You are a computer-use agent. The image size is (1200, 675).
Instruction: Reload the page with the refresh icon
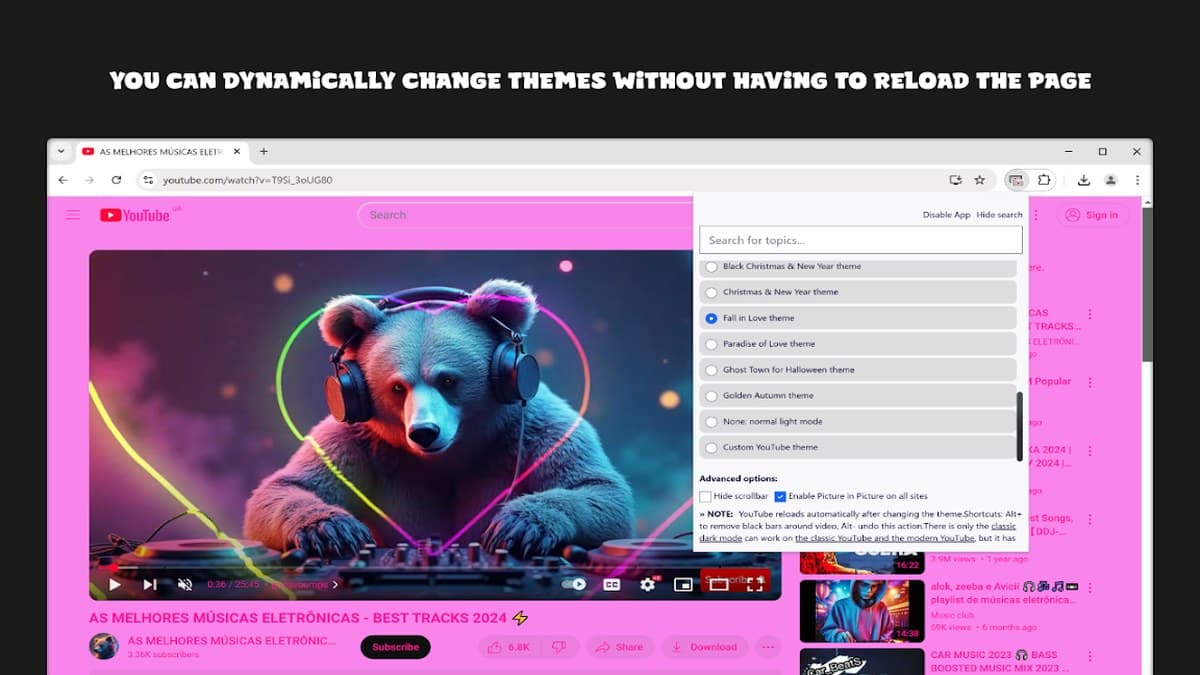tap(116, 180)
